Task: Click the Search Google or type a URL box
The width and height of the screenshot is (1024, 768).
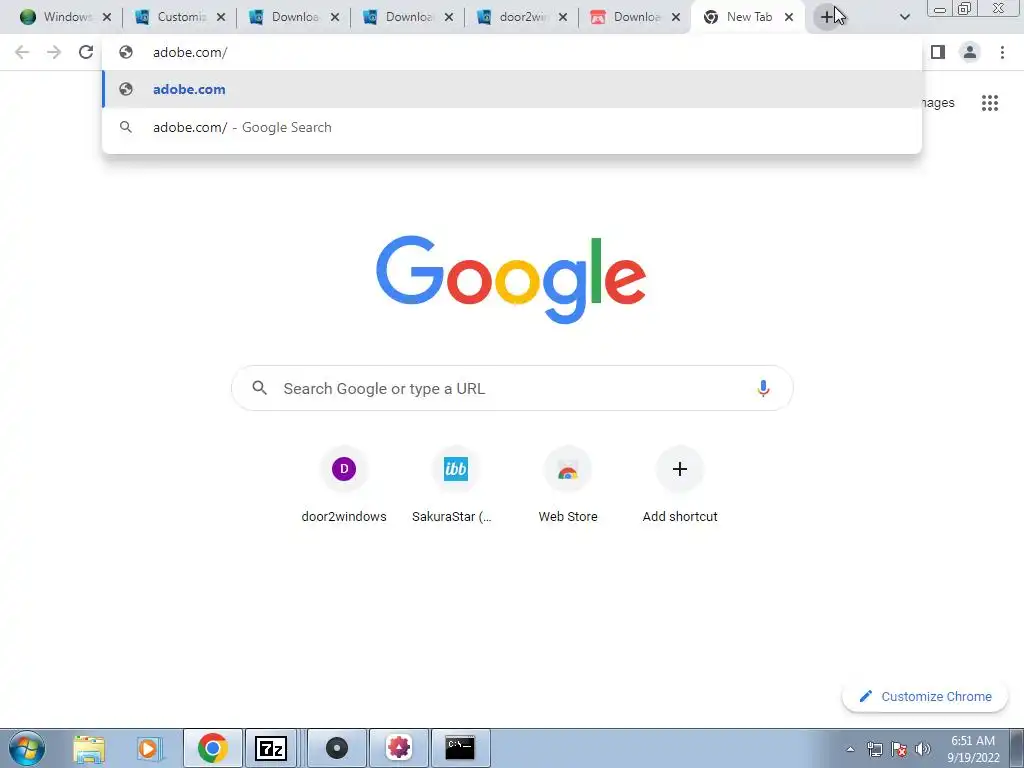Action: (x=512, y=389)
